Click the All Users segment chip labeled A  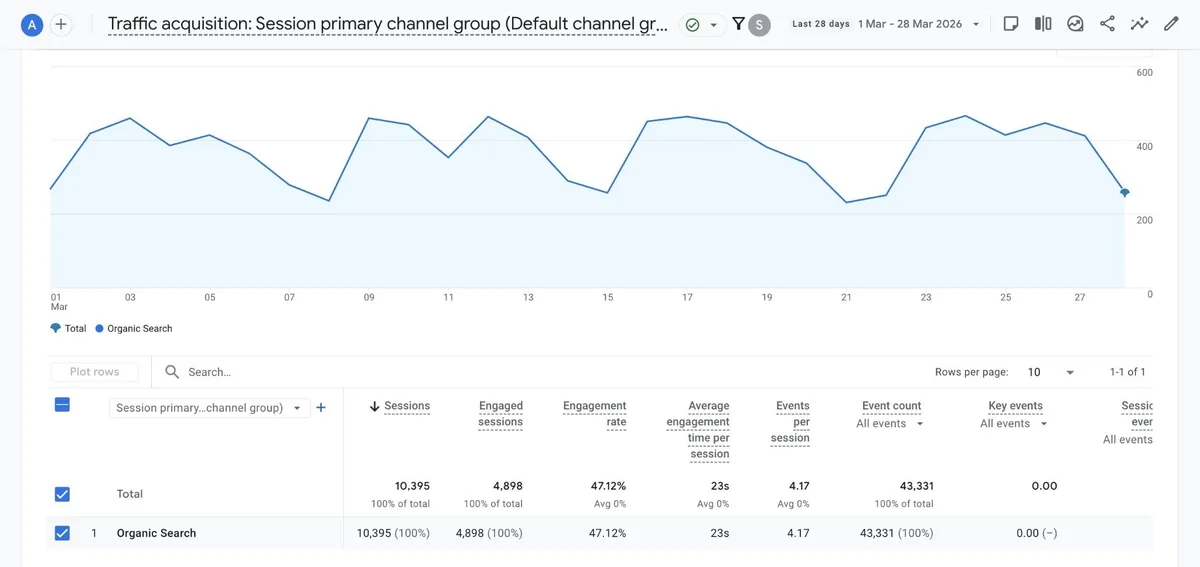[32, 25]
